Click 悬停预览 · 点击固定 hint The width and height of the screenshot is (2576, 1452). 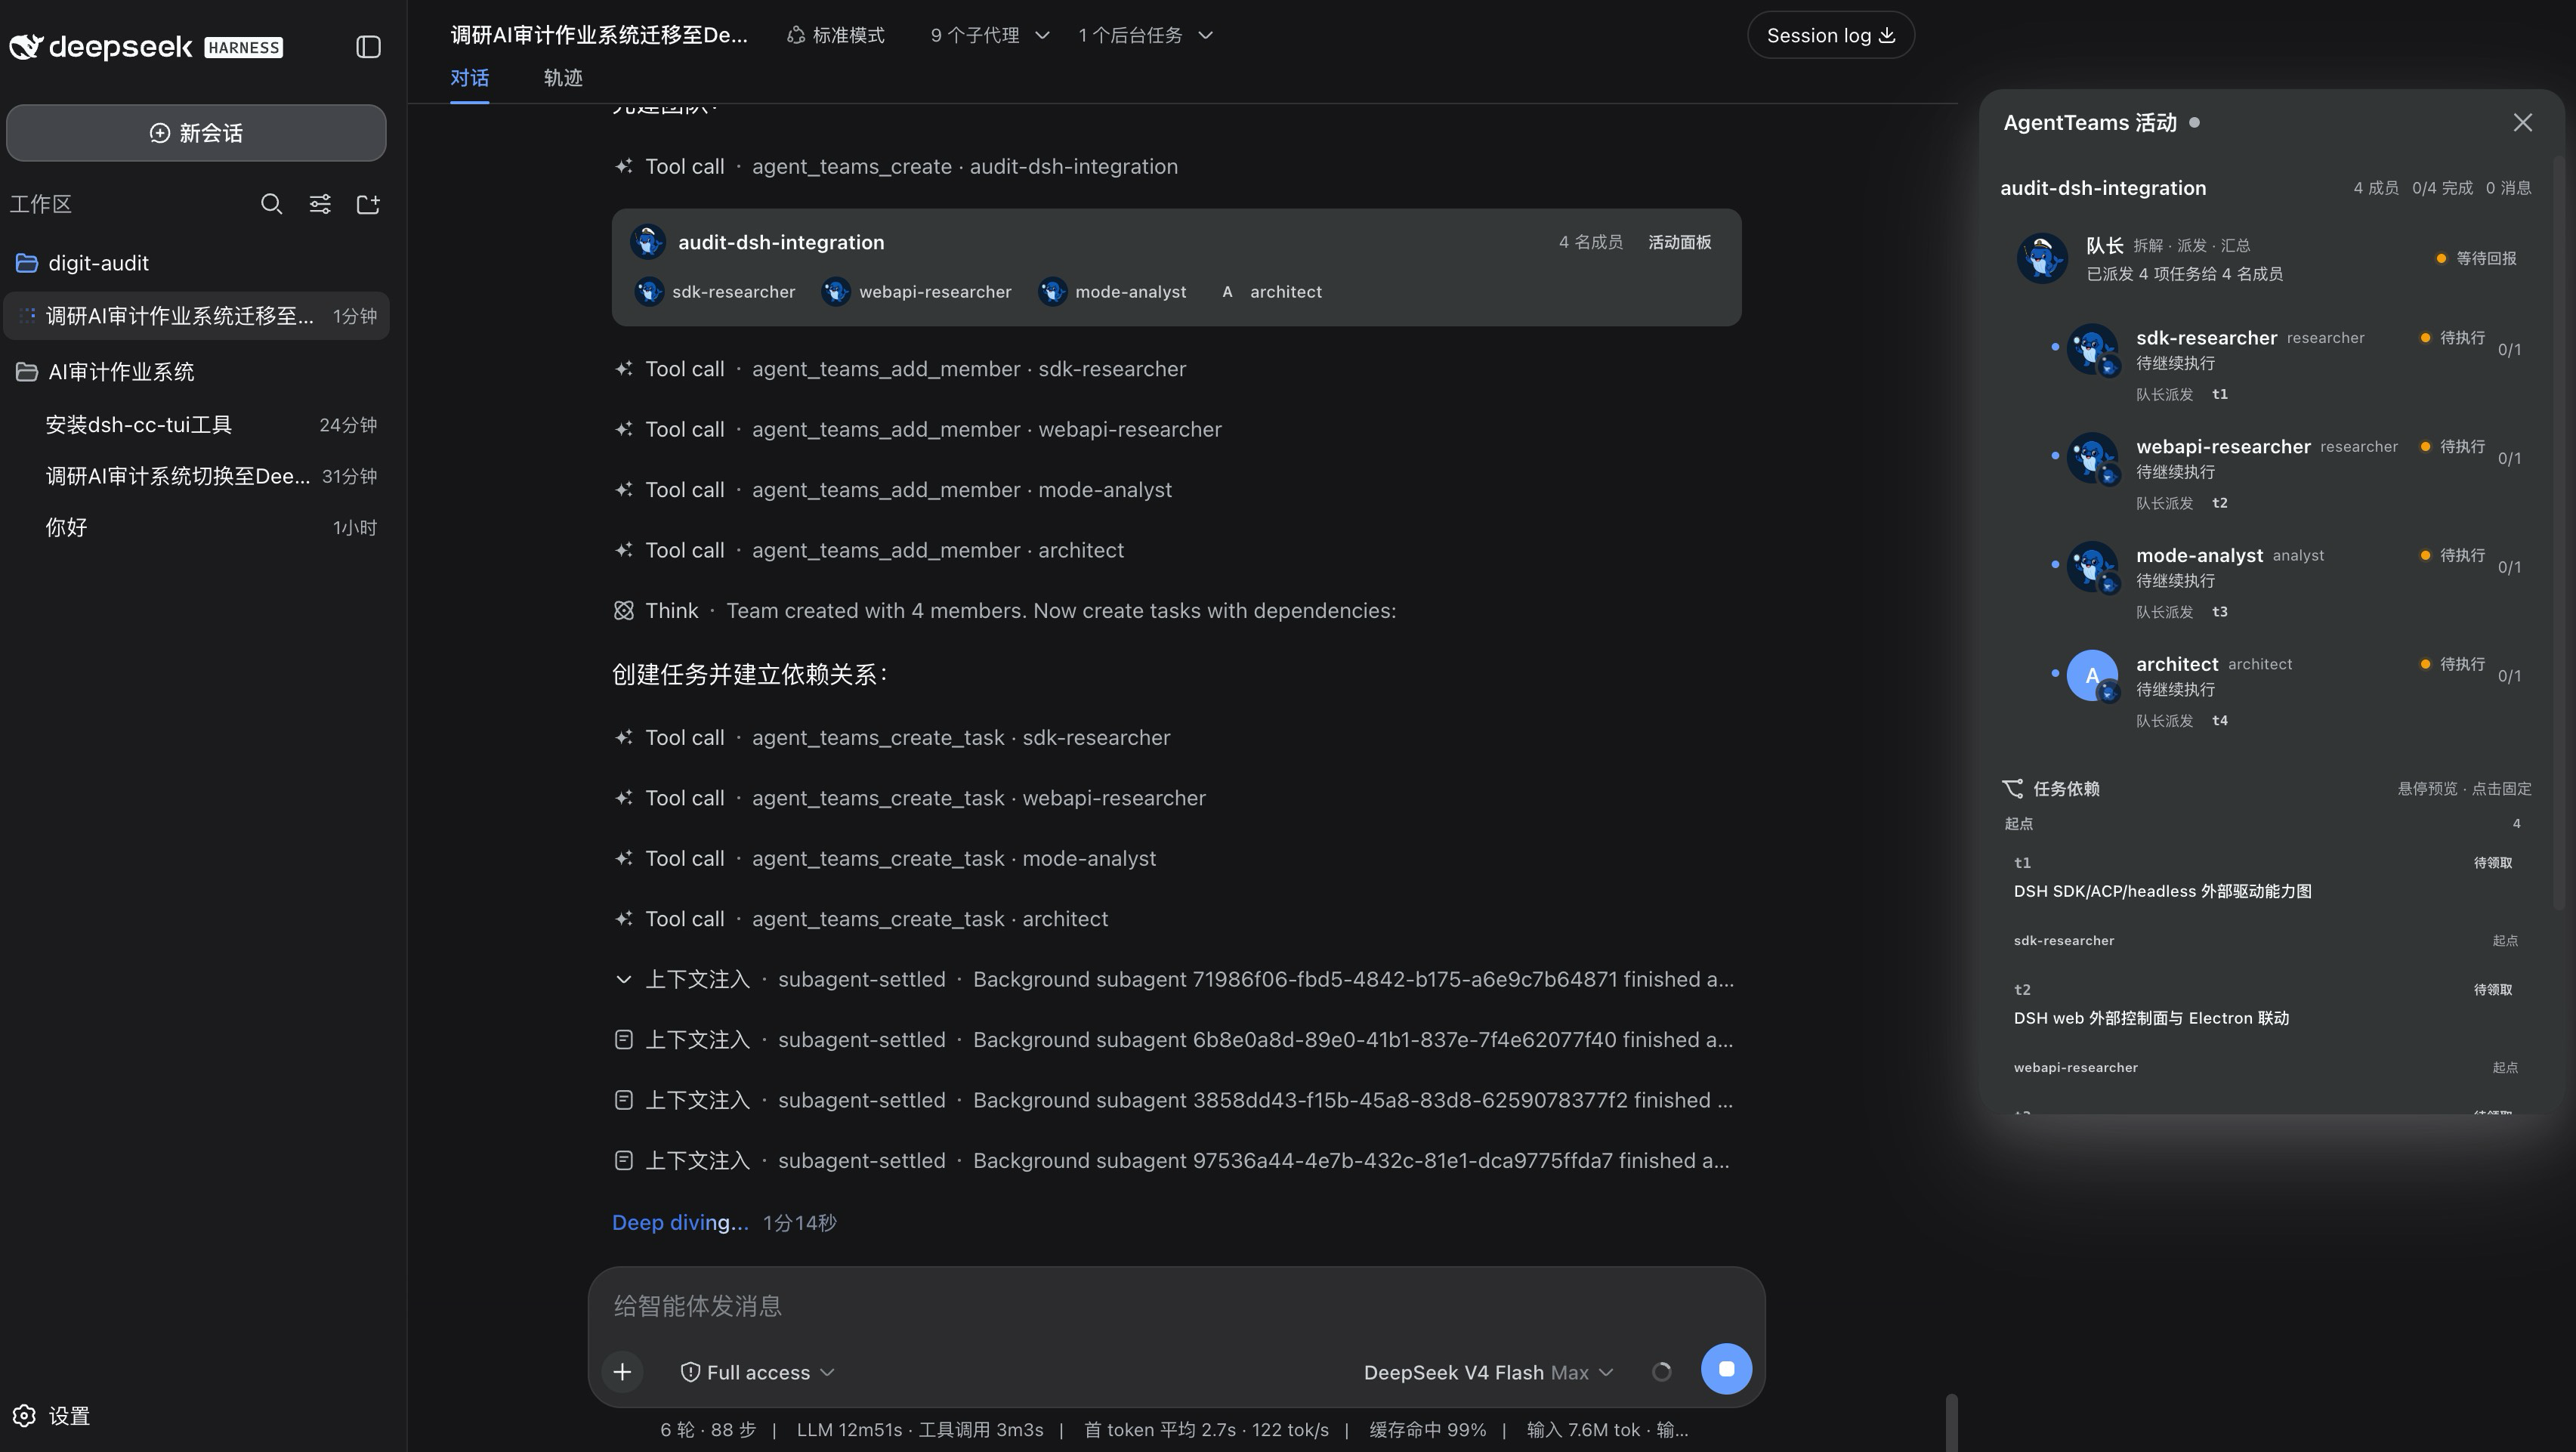pyautogui.click(x=2464, y=789)
